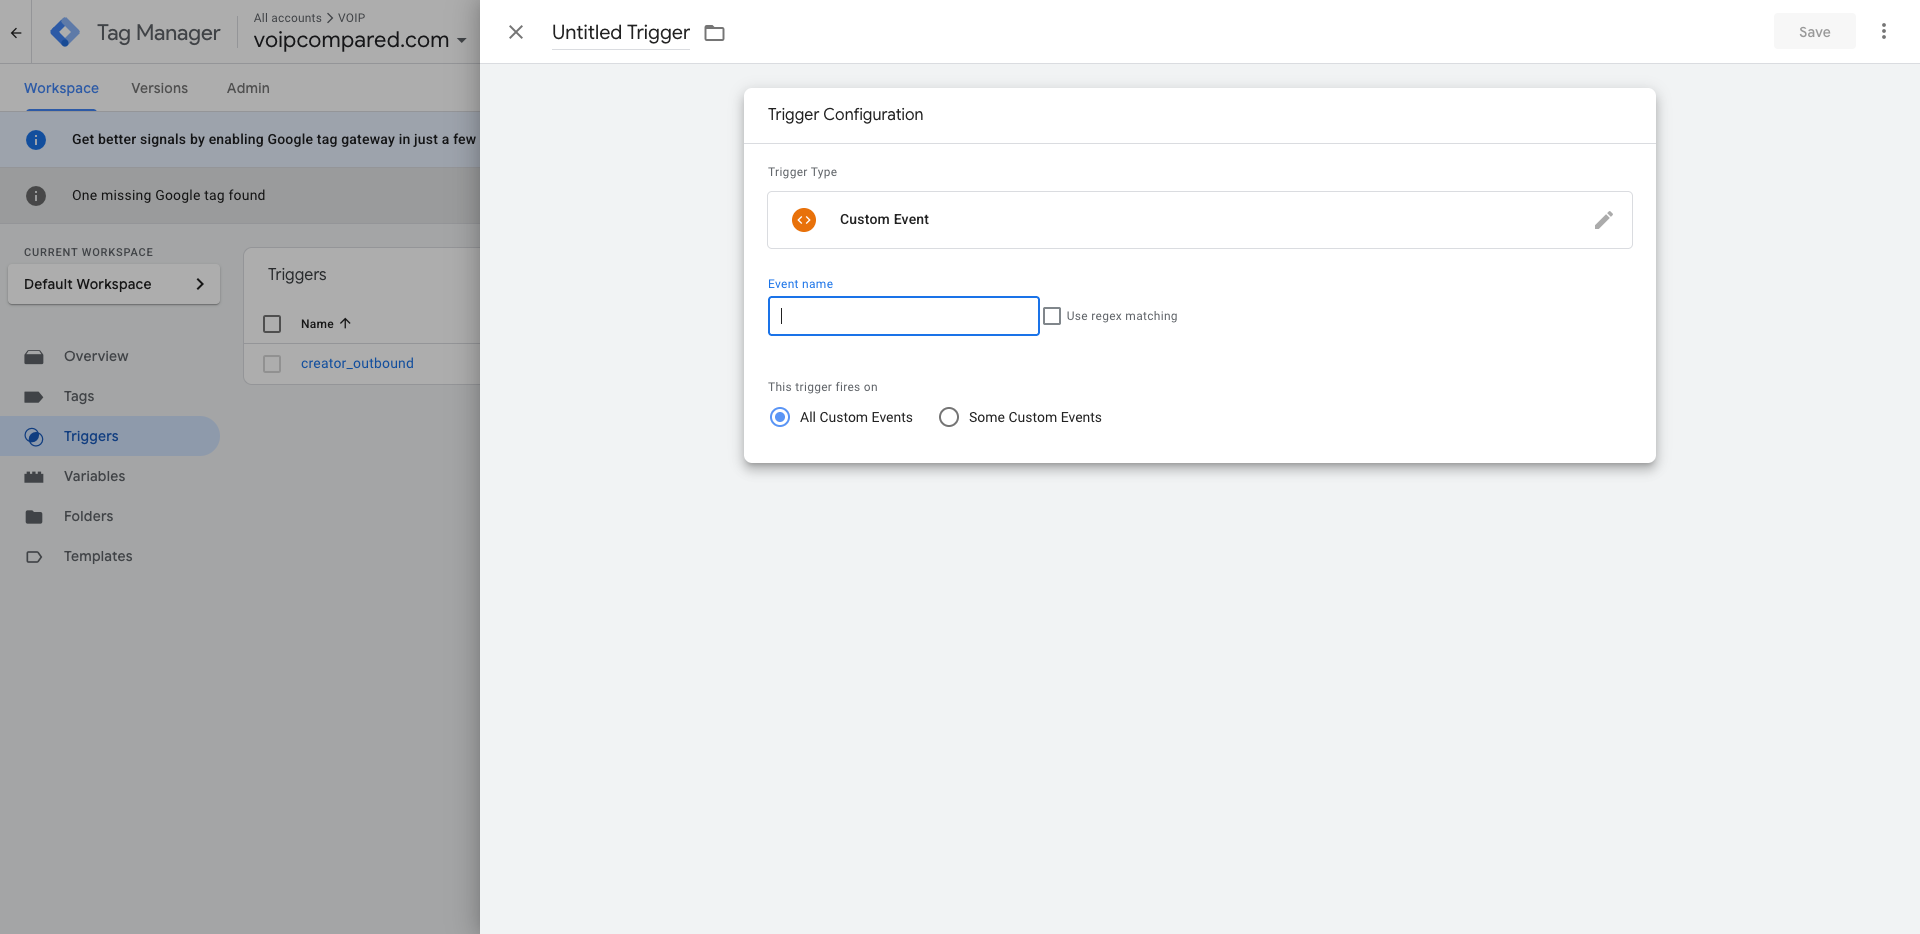
Task: Select the Some Custom Events radio option
Action: coord(949,417)
